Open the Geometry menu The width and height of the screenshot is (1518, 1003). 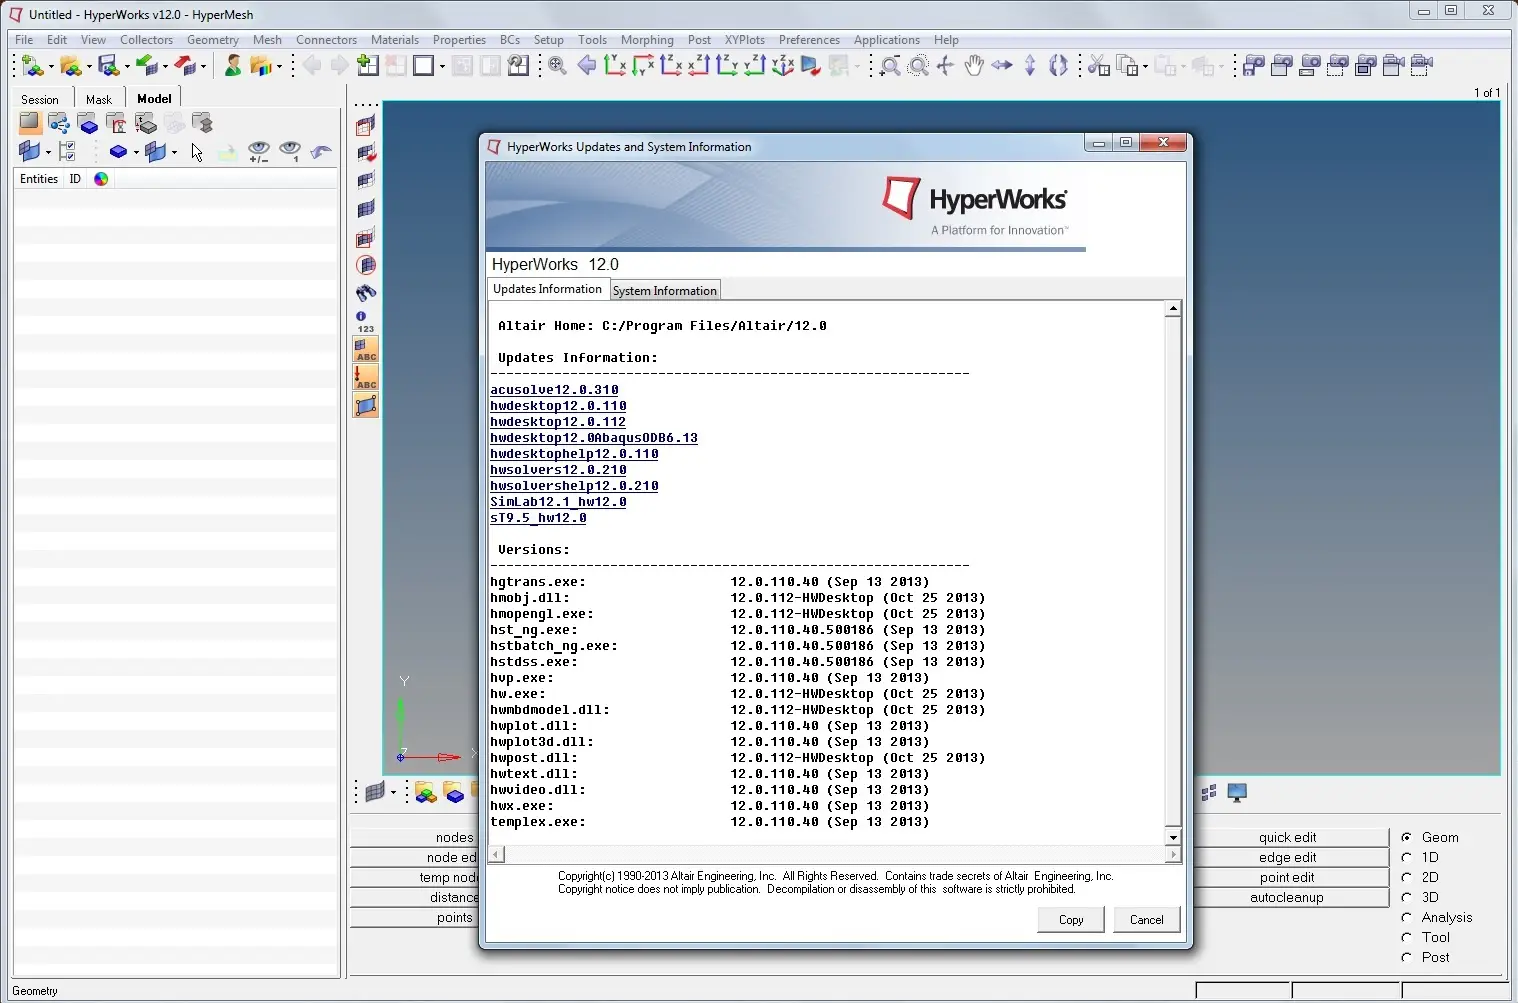pos(212,40)
